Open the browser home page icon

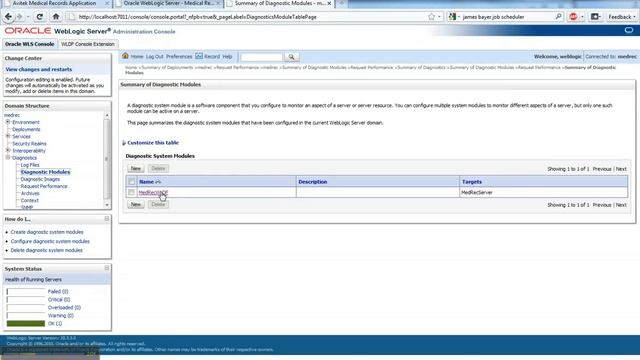tap(56, 17)
